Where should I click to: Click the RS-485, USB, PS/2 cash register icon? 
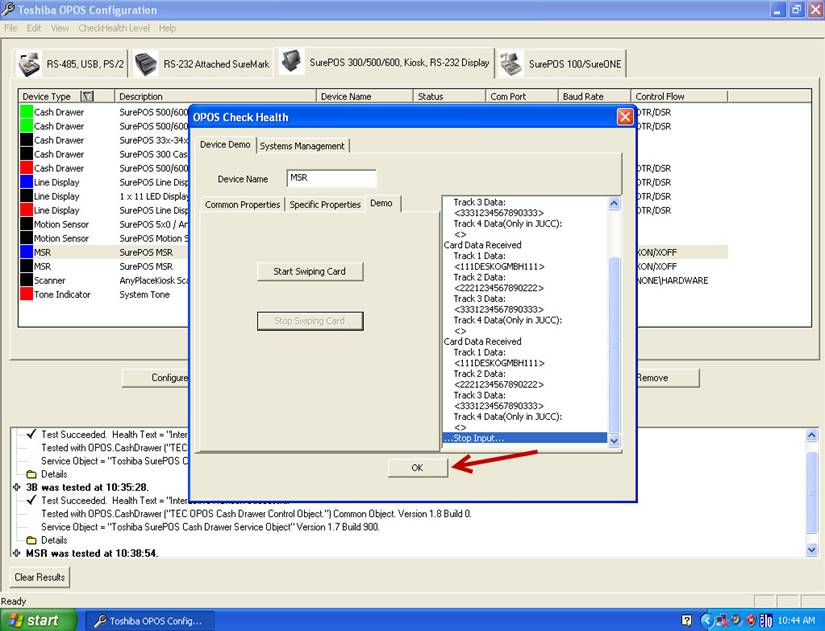pyautogui.click(x=30, y=63)
